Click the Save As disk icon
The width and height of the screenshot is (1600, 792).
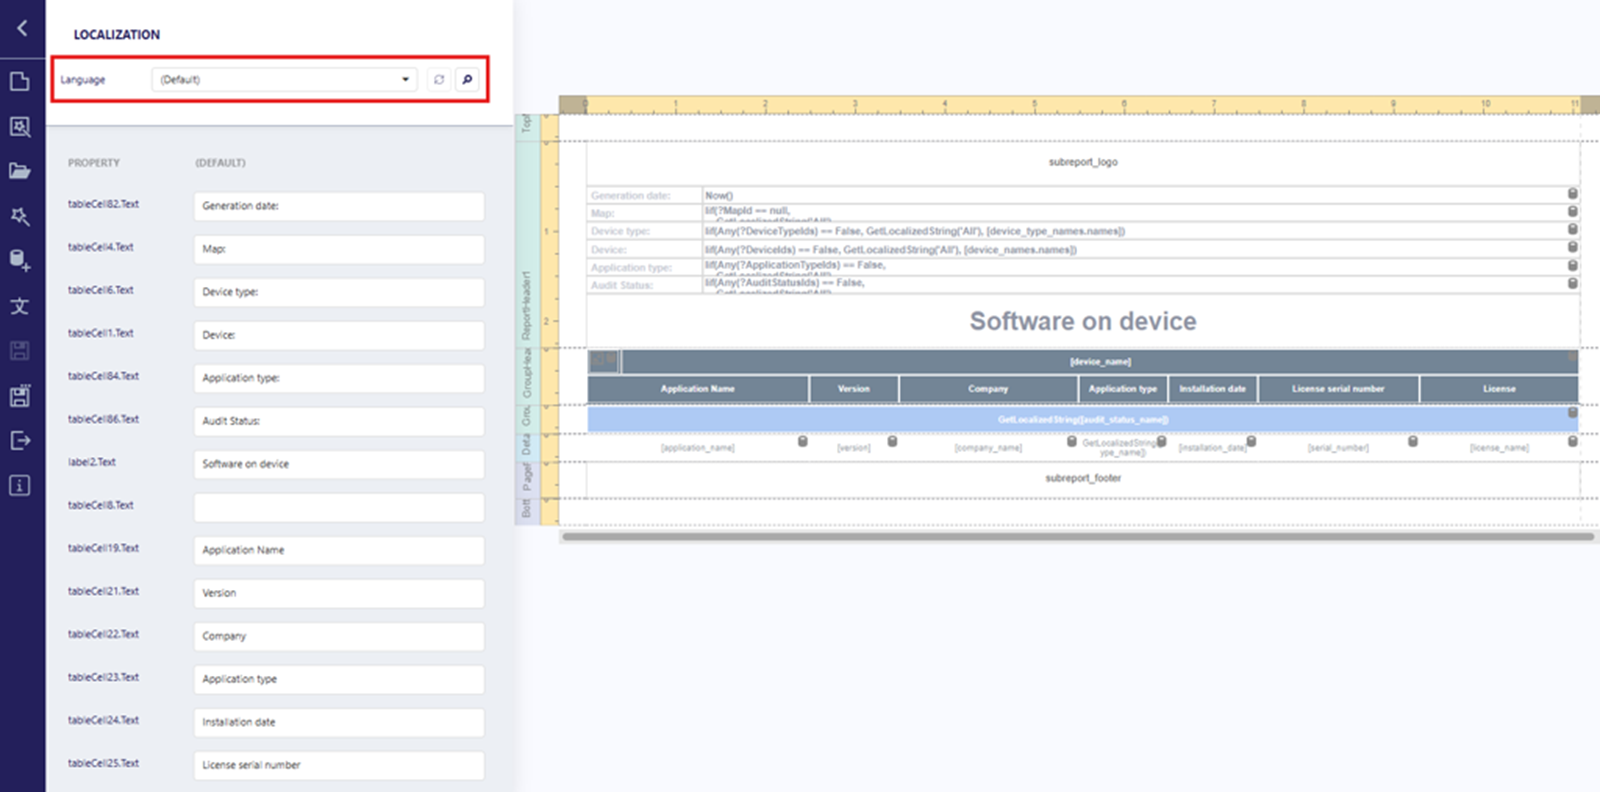[x=20, y=396]
